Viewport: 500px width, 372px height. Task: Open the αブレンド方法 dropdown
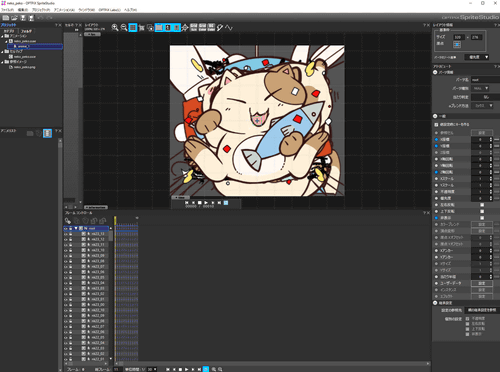coord(482,106)
